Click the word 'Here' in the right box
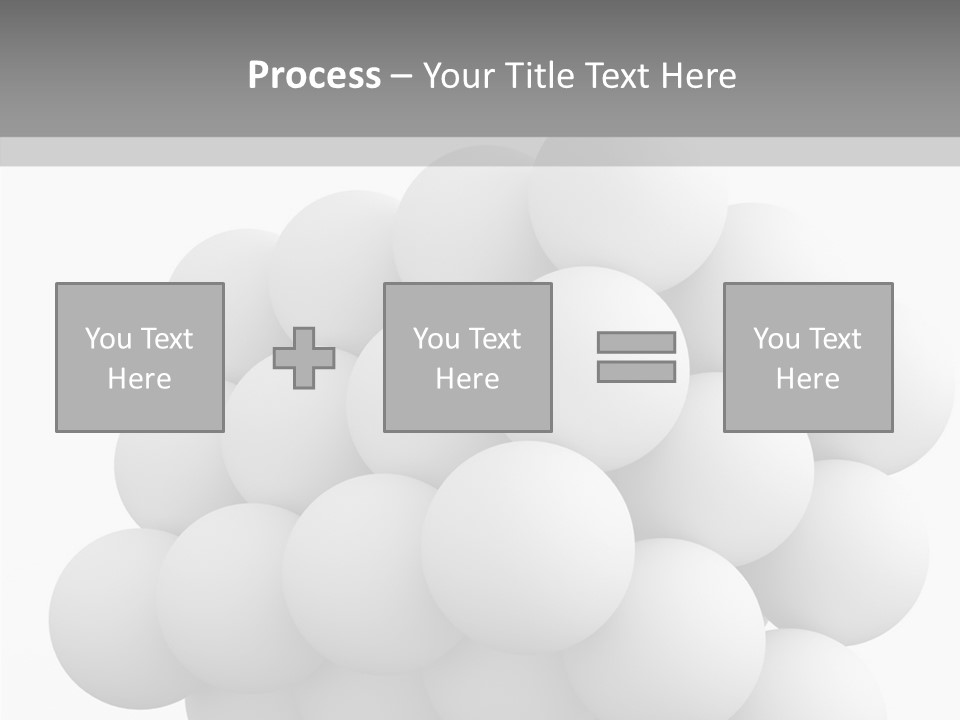 point(807,379)
